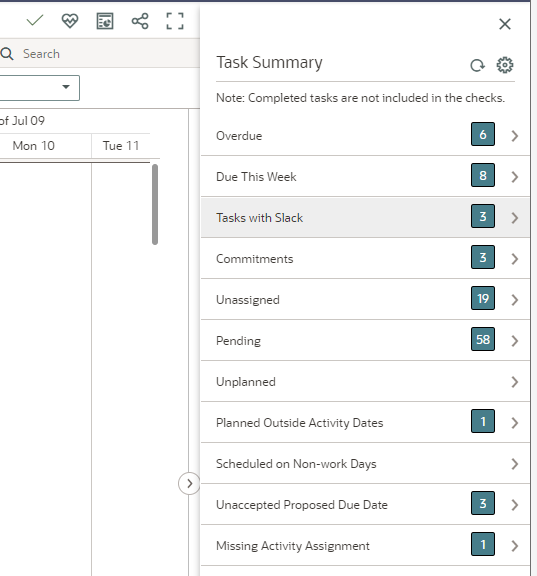Open Due This Week tasks
This screenshot has width=537, height=576.
[x=365, y=177]
